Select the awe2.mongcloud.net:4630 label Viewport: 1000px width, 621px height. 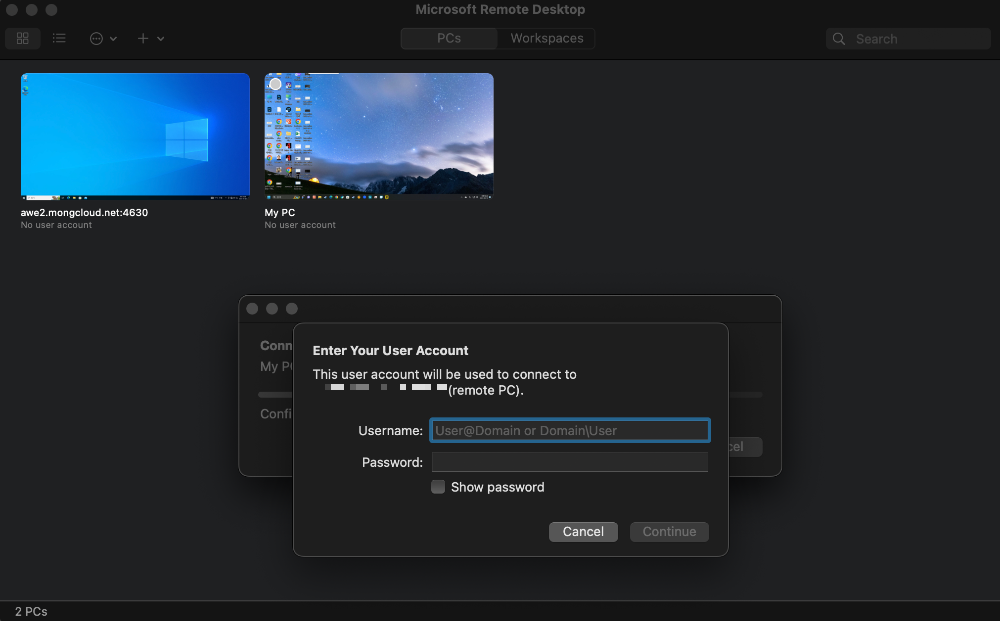(84, 213)
